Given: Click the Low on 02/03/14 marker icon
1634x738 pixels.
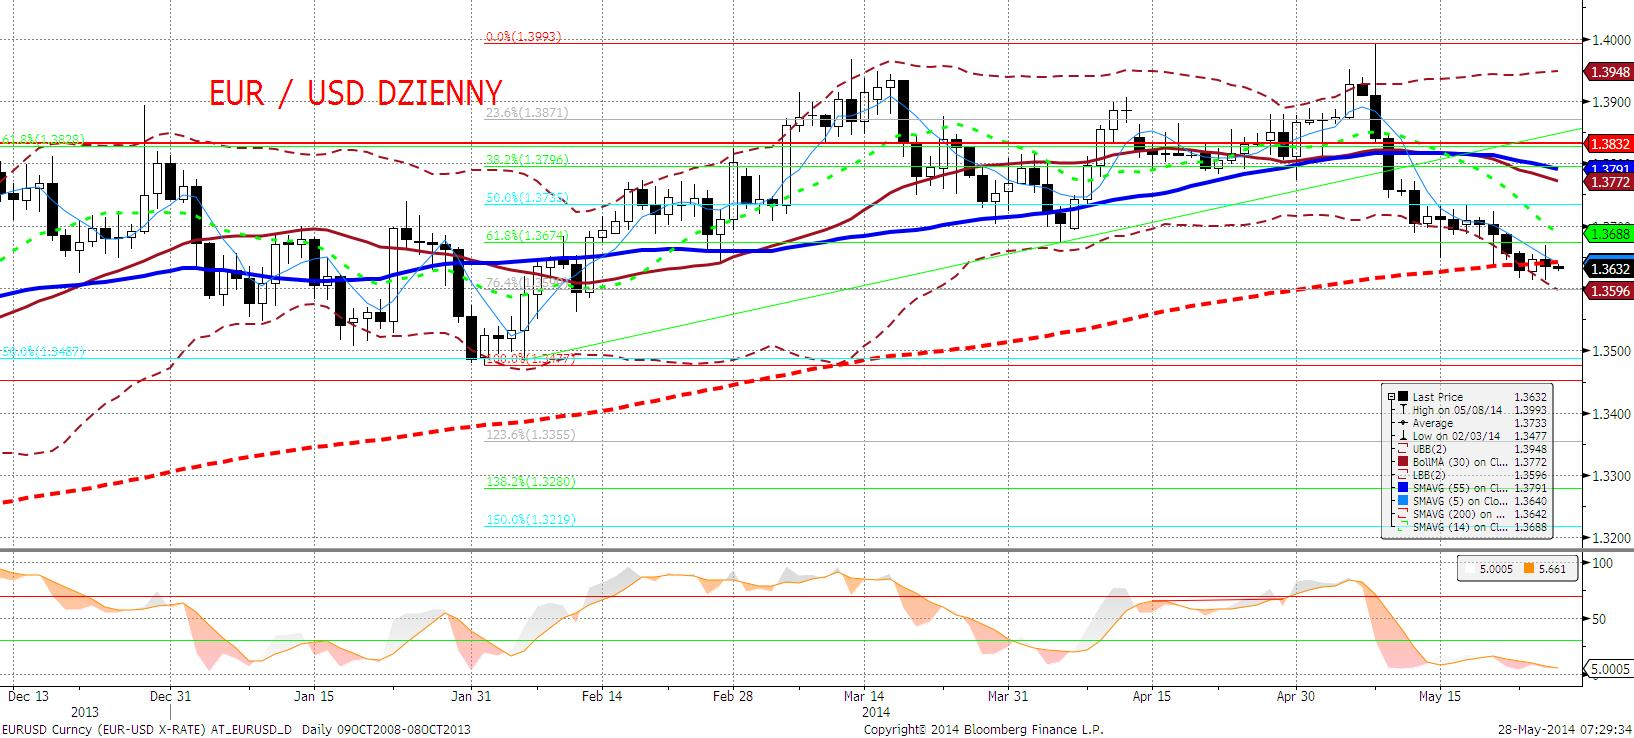Looking at the screenshot, I should coord(1403,436).
